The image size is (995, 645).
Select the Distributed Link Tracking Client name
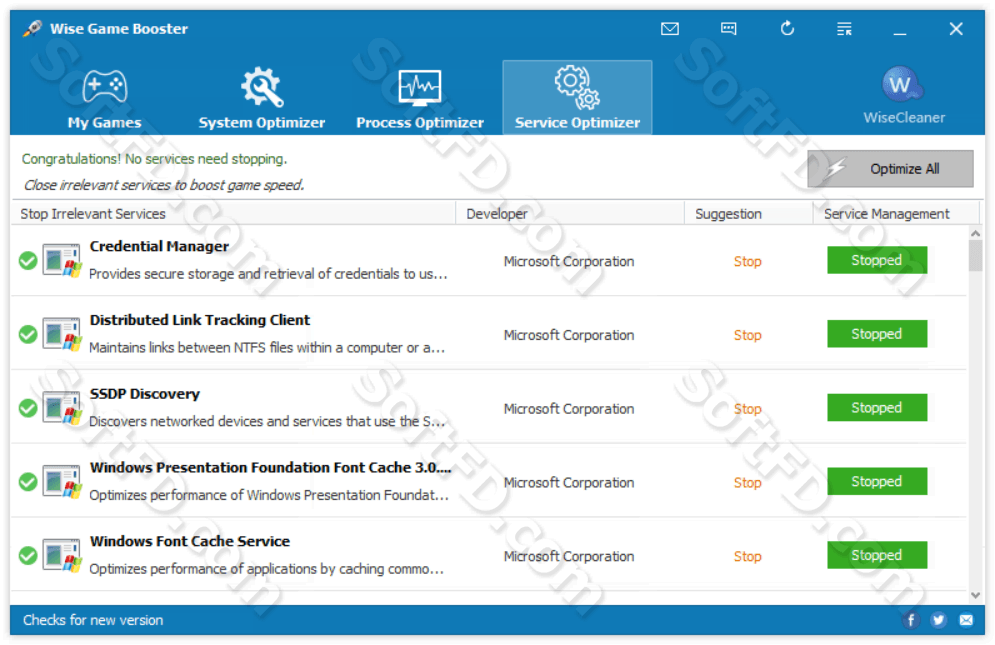click(200, 320)
